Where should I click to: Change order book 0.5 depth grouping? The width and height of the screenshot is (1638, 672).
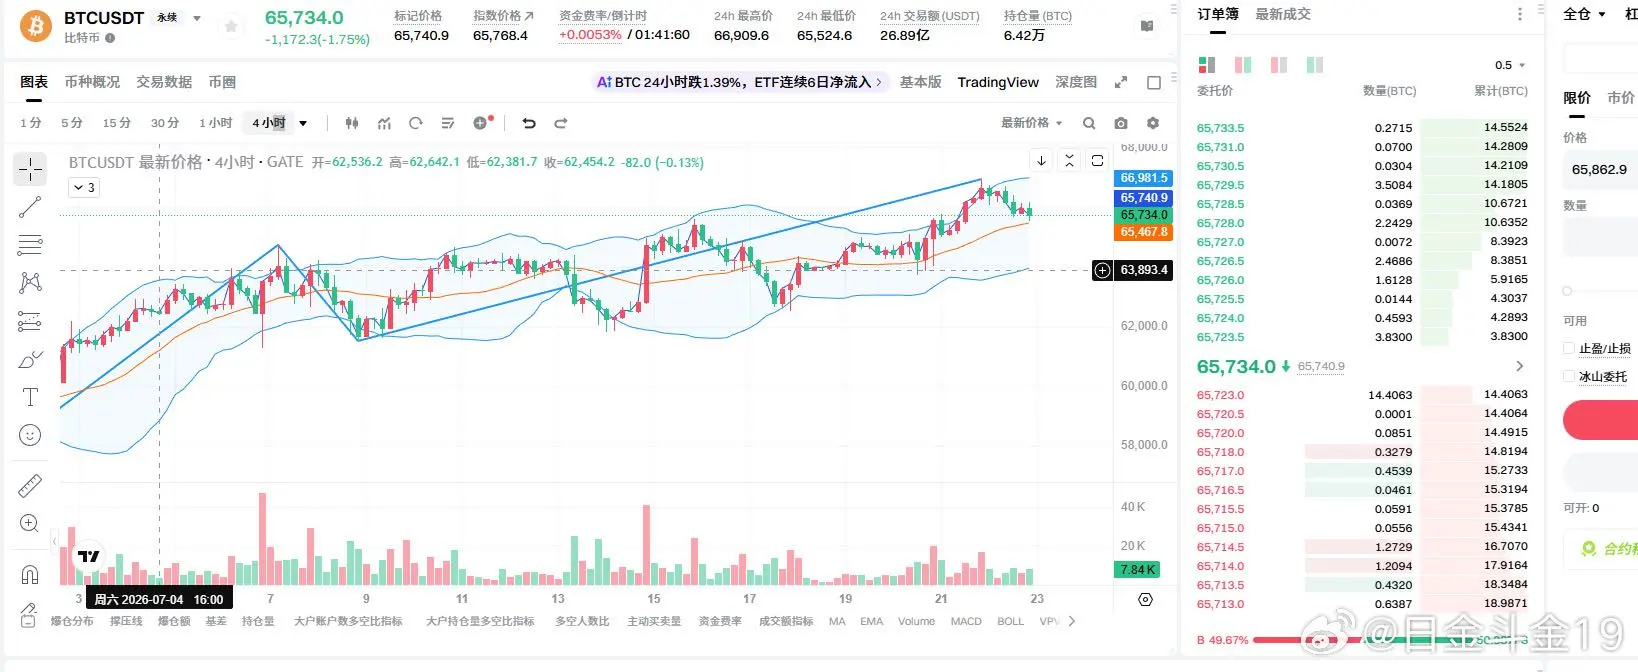pos(1510,65)
